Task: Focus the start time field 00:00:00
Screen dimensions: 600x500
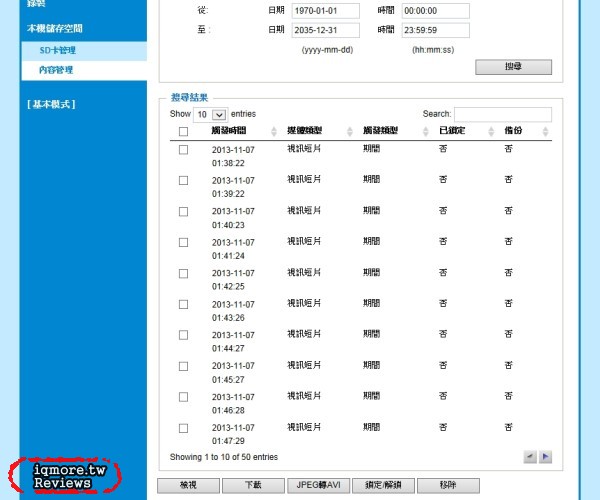Action: 435,11
